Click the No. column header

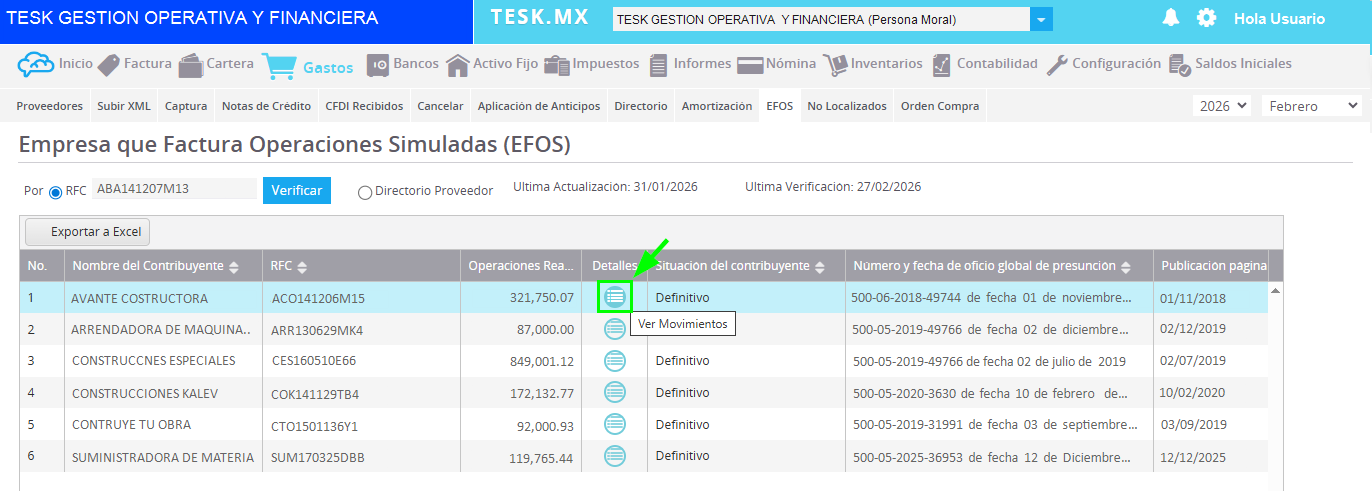coord(41,266)
